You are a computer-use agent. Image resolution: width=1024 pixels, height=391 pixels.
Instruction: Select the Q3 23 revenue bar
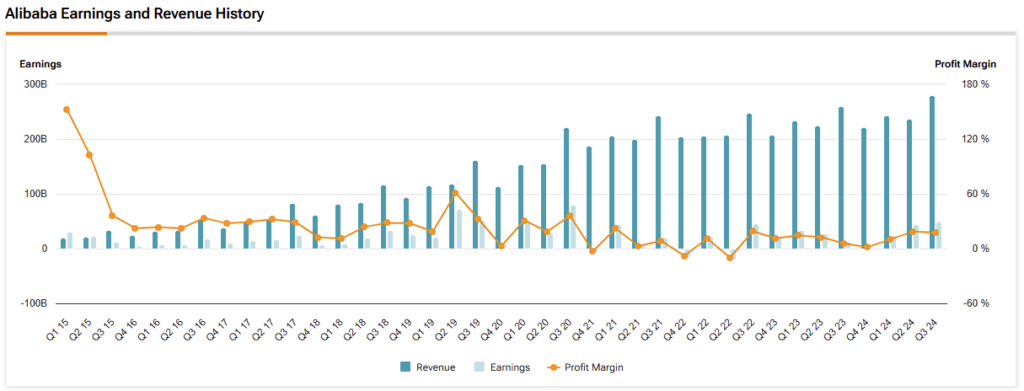click(841, 178)
